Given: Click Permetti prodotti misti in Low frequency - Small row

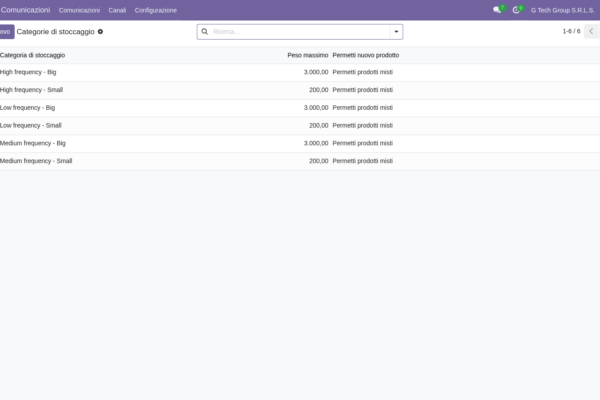Looking at the screenshot, I should coord(363,126).
